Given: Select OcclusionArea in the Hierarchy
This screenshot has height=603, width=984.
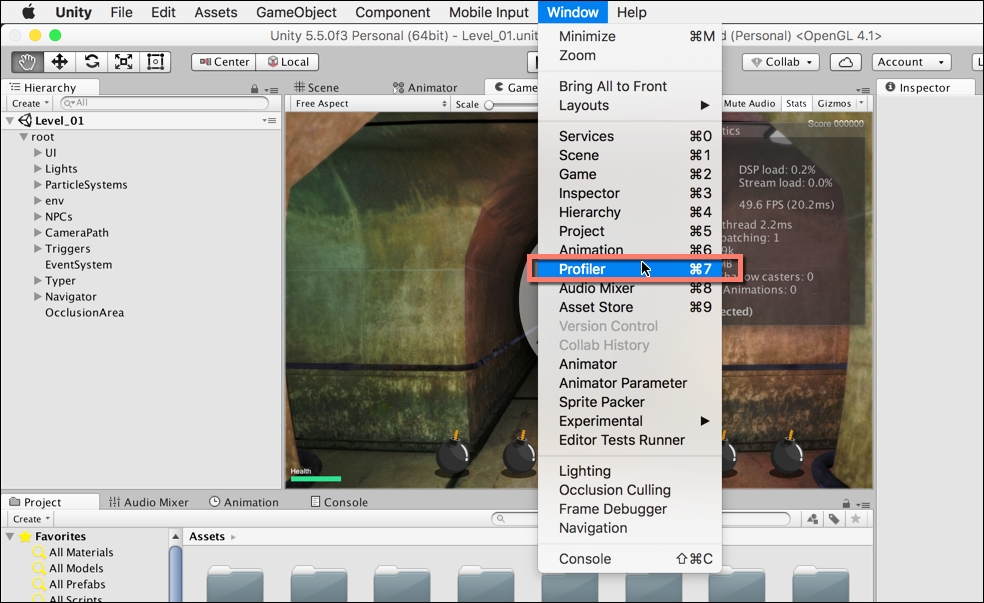Looking at the screenshot, I should click(x=85, y=312).
